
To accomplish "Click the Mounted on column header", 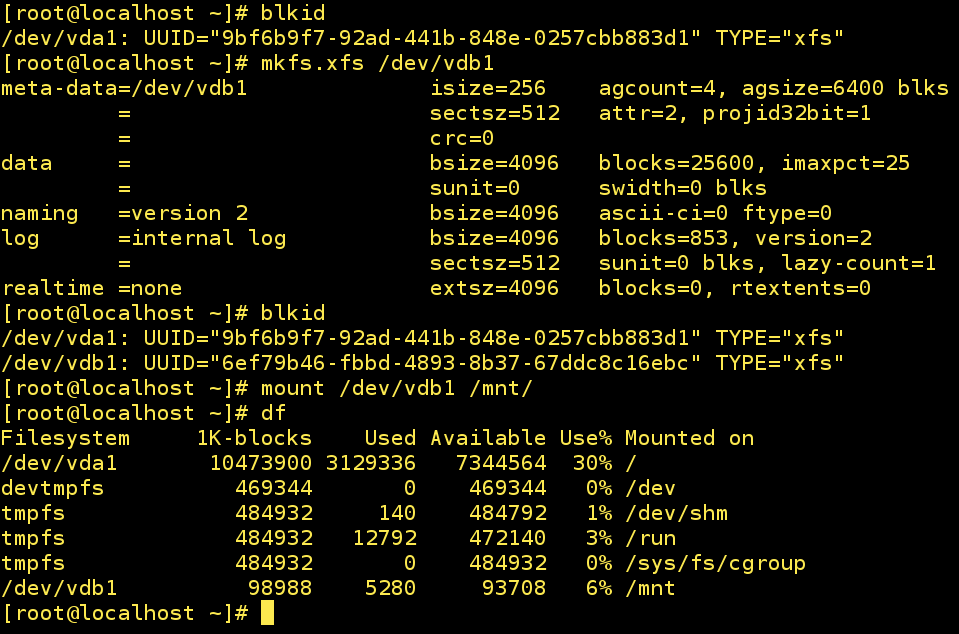I will [689, 438].
